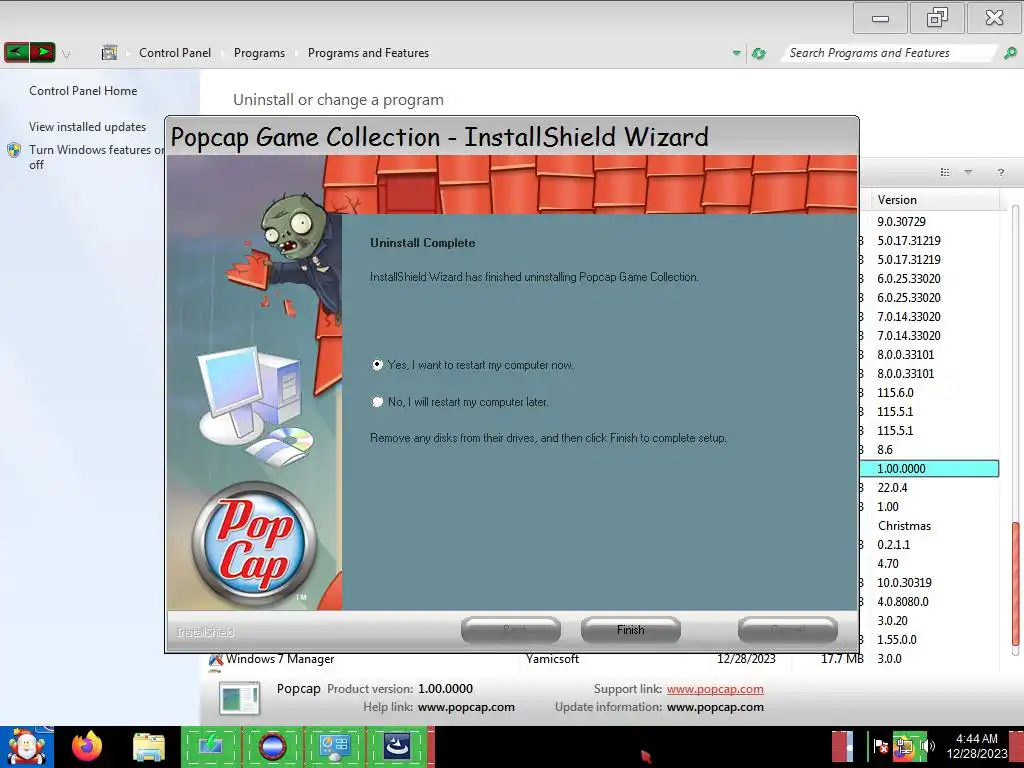Select the Windows 7 Manager program row
Image resolution: width=1024 pixels, height=768 pixels.
click(x=602, y=659)
